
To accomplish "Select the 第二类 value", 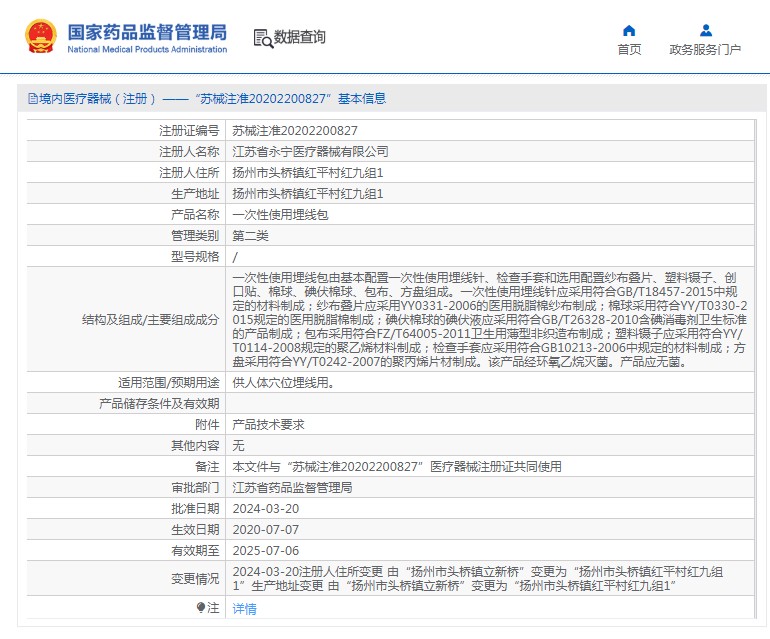I will [250, 236].
